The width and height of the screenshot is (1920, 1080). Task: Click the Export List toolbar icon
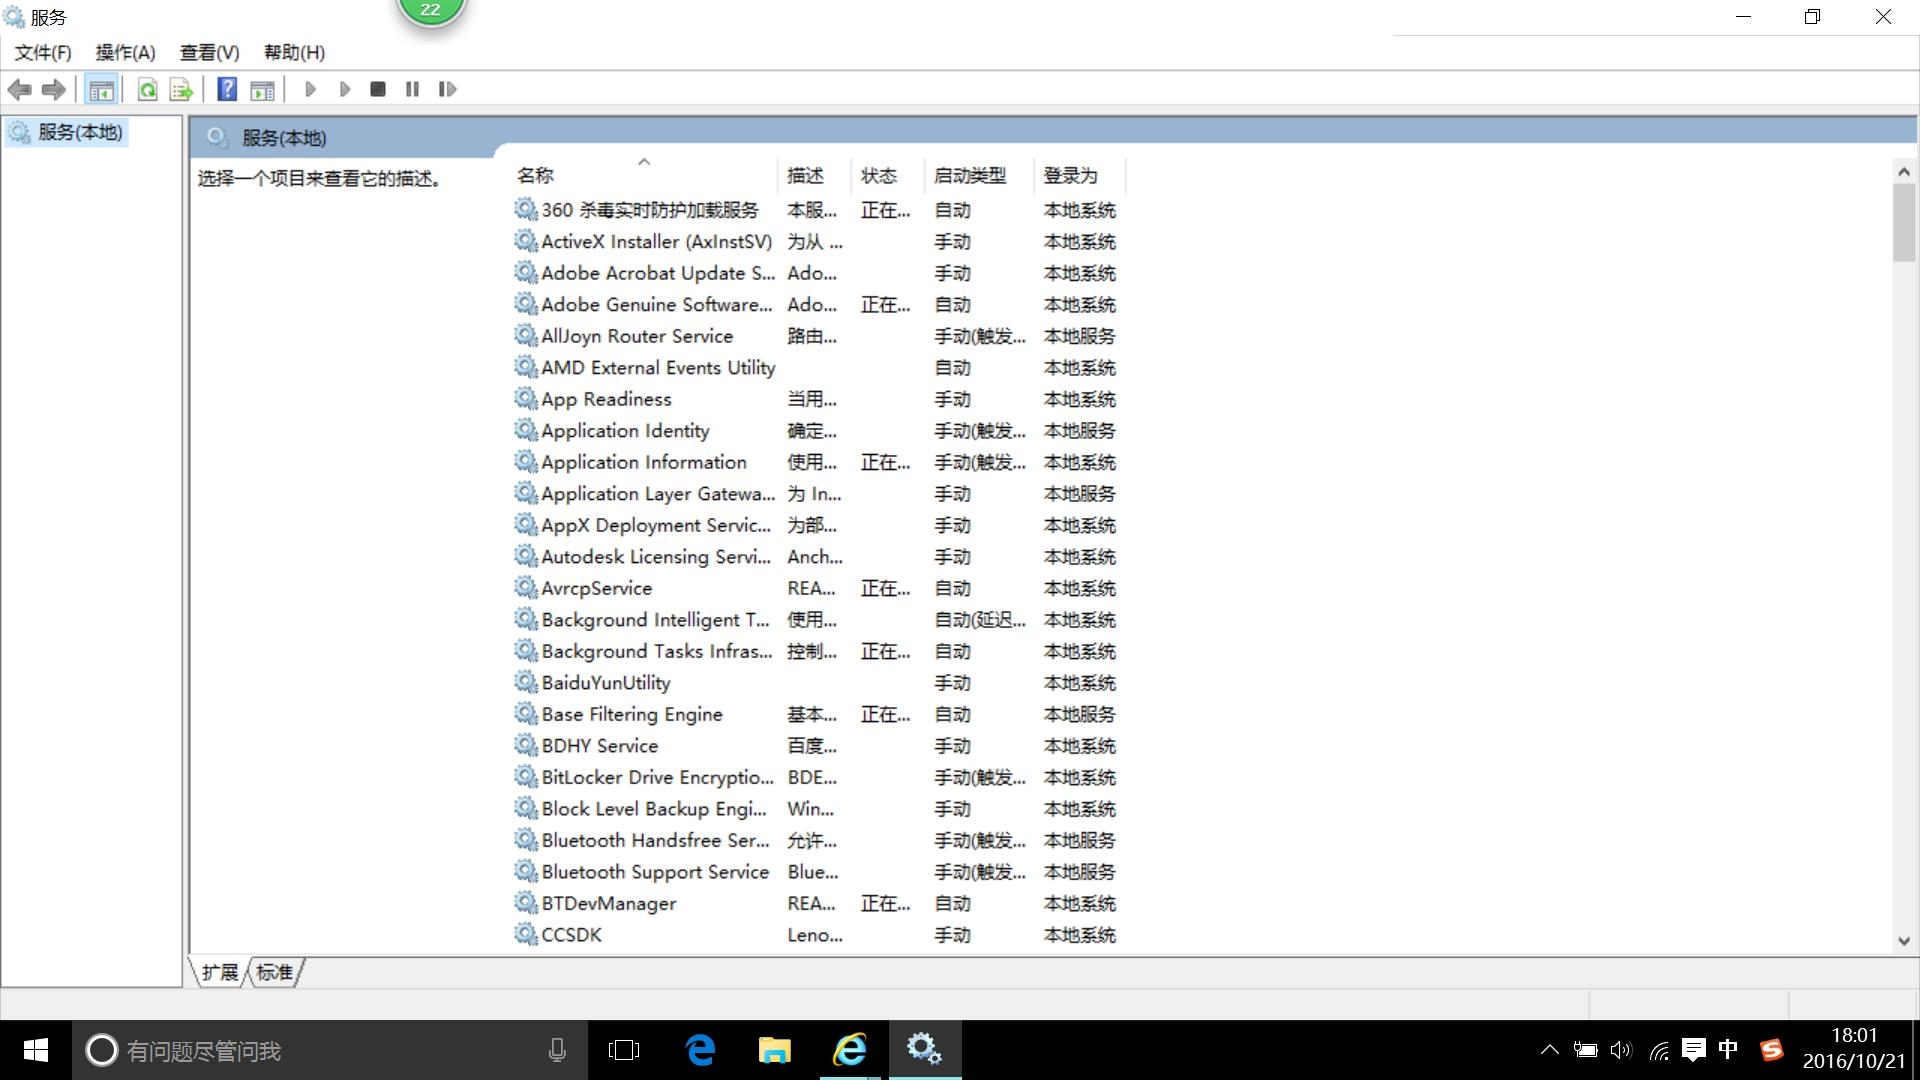[181, 90]
